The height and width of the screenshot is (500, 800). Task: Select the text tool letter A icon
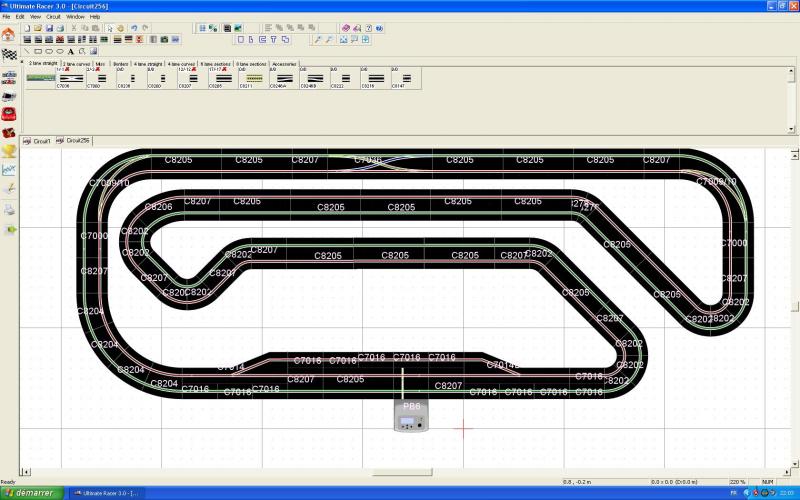(x=71, y=51)
